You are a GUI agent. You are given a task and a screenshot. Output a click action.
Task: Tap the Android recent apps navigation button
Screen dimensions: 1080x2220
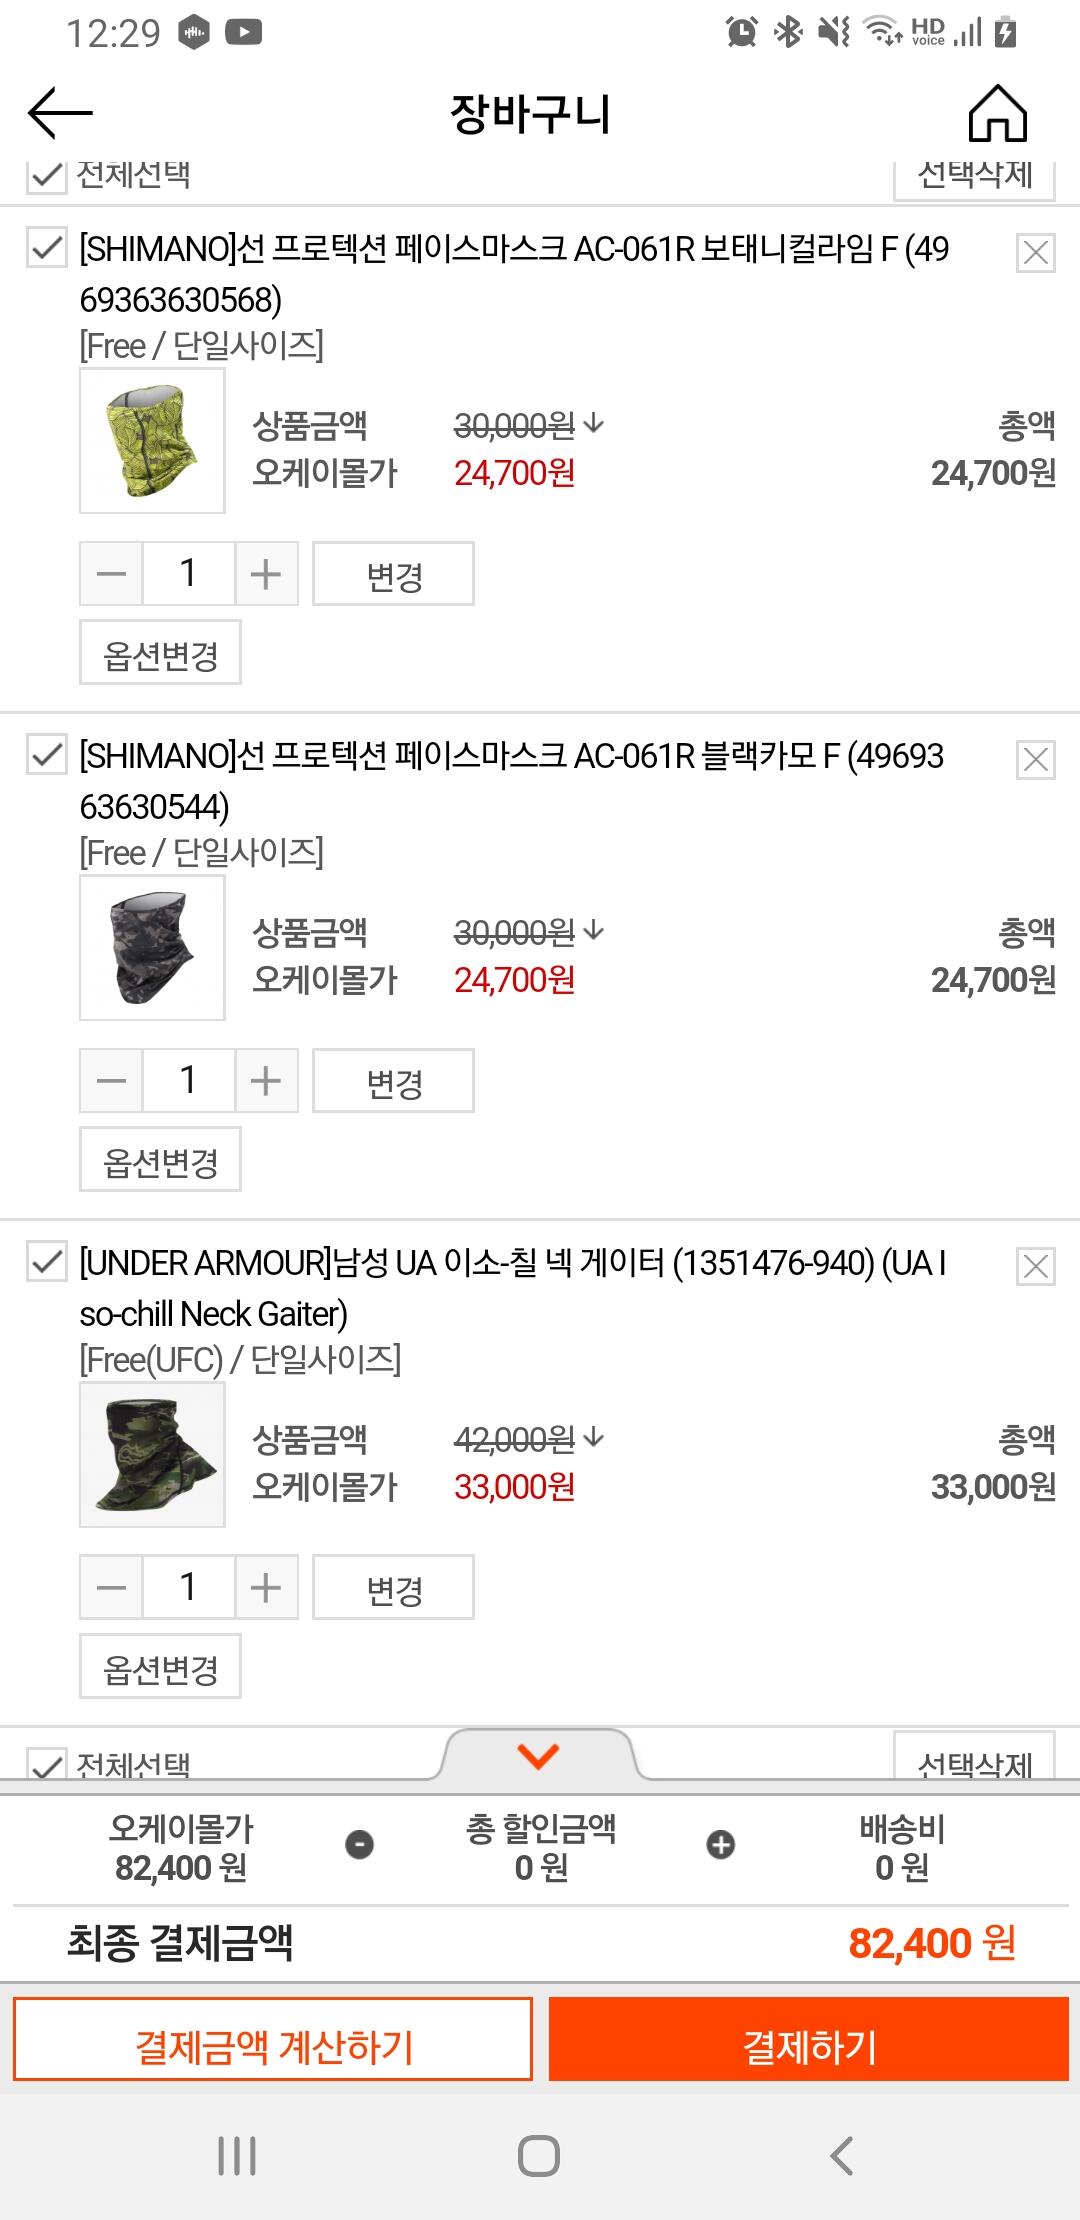(x=237, y=2156)
